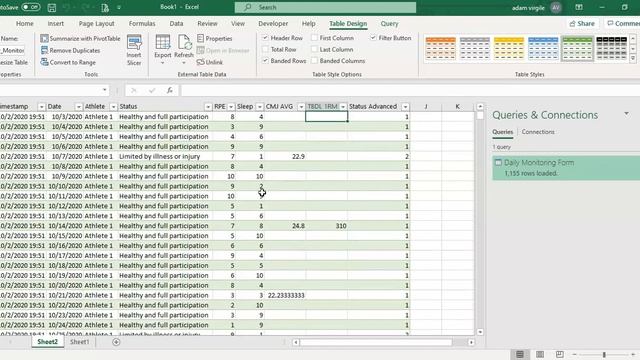Click the Export table icon

162,42
